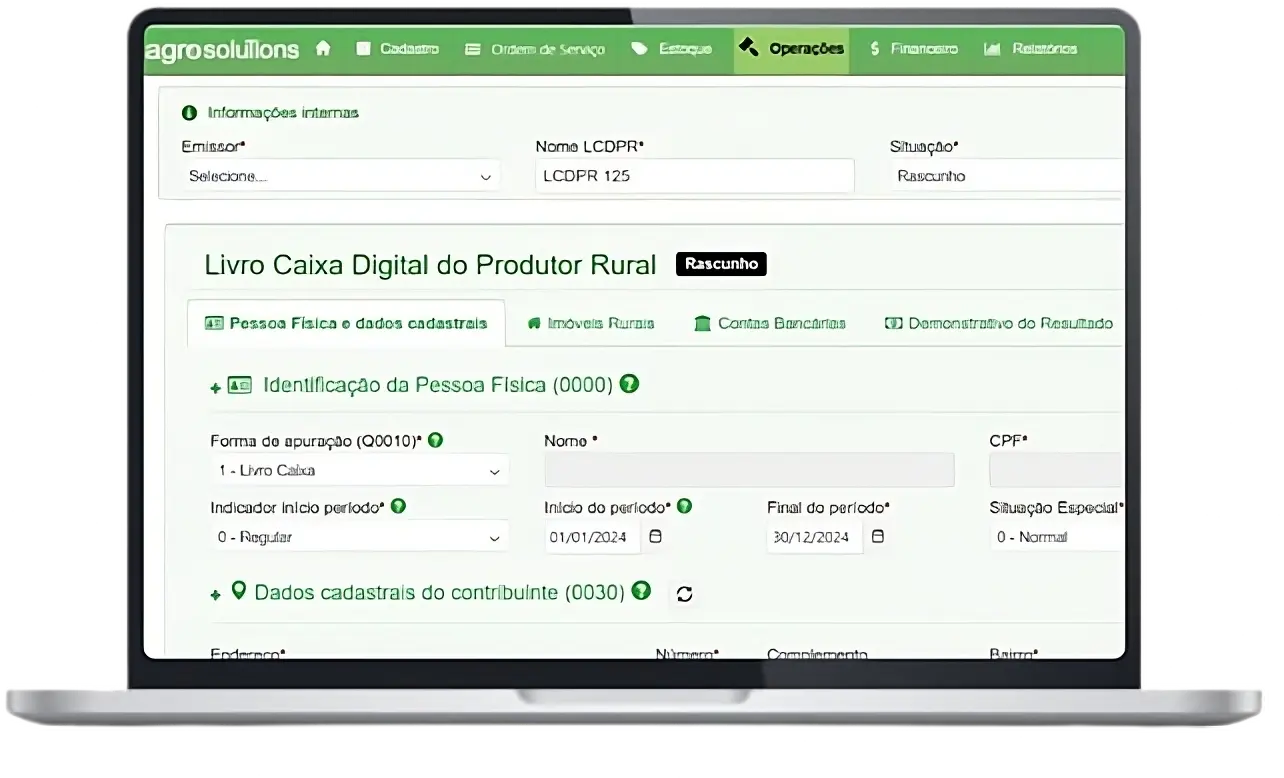Switch to the Contas Bancárias tab
The image size is (1284, 778).
click(x=769, y=323)
